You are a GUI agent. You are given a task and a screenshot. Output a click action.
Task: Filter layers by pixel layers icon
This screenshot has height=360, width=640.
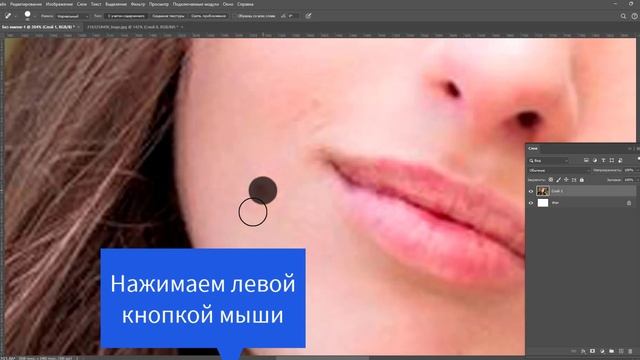[x=586, y=160]
